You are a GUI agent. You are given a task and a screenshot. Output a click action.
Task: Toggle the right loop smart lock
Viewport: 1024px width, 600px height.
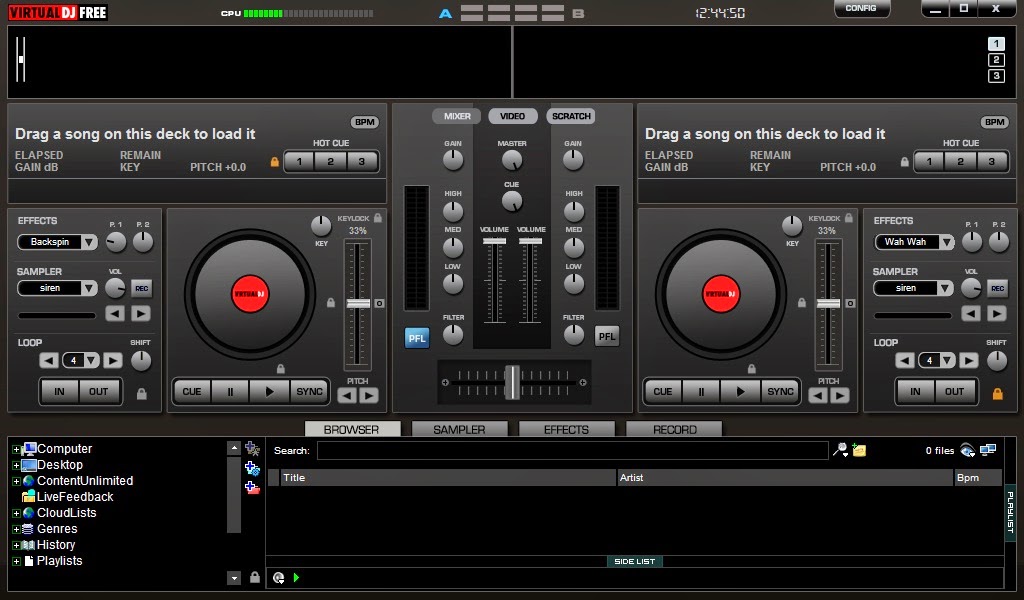pos(997,394)
